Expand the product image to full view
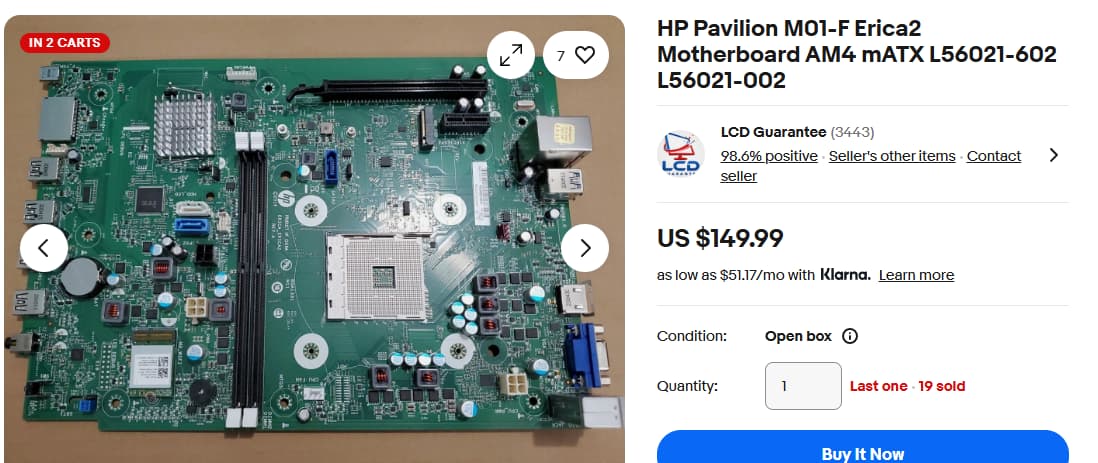 pyautogui.click(x=511, y=55)
